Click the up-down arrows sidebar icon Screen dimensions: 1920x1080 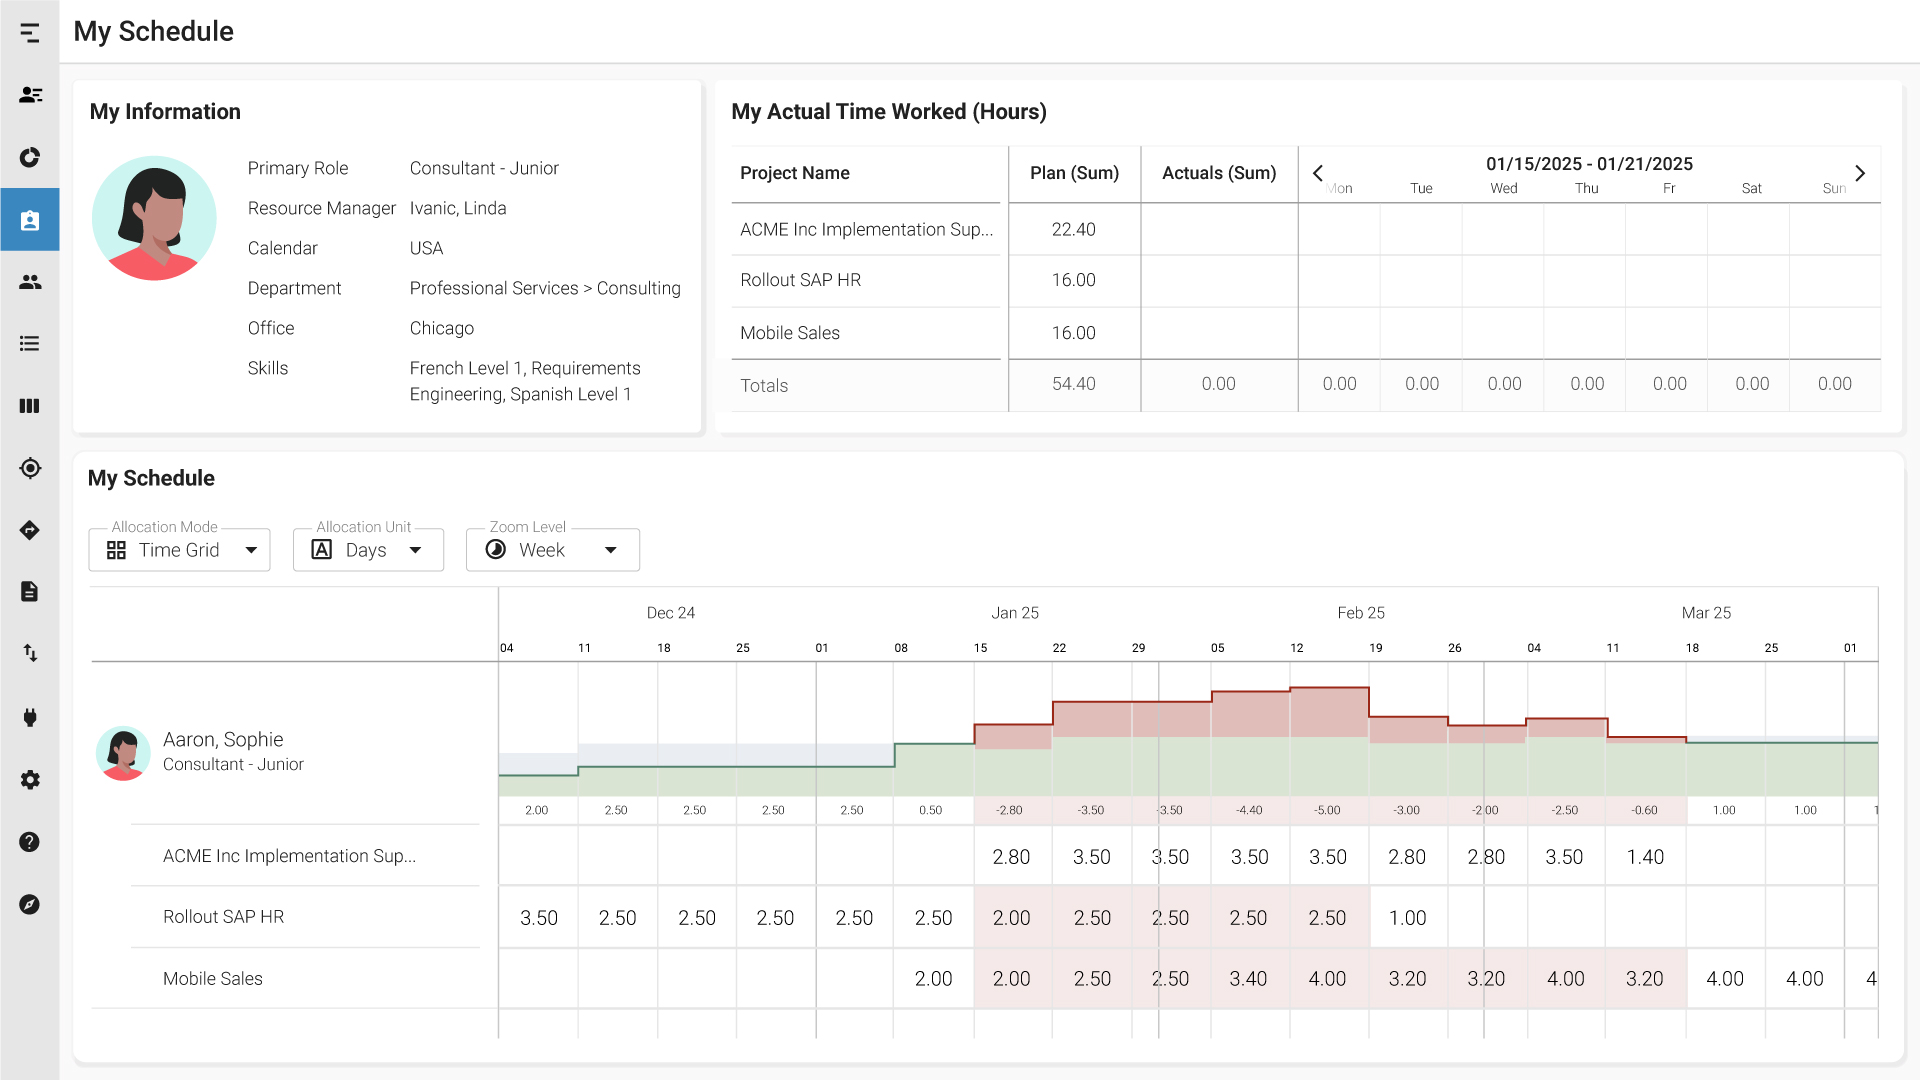(30, 654)
